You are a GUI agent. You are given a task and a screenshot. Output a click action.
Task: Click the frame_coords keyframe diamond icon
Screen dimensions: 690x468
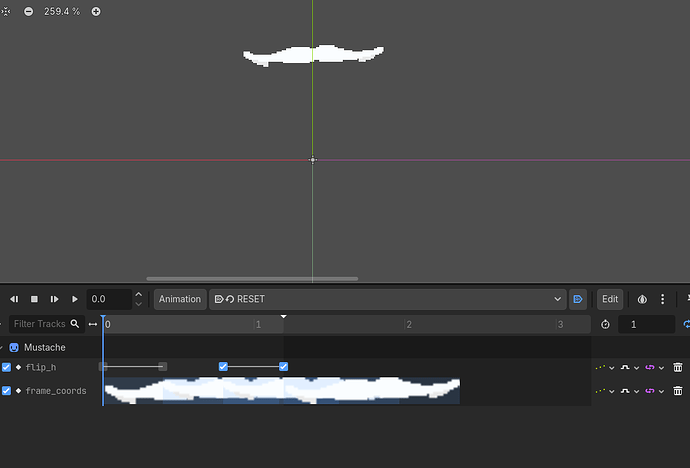(x=18, y=391)
